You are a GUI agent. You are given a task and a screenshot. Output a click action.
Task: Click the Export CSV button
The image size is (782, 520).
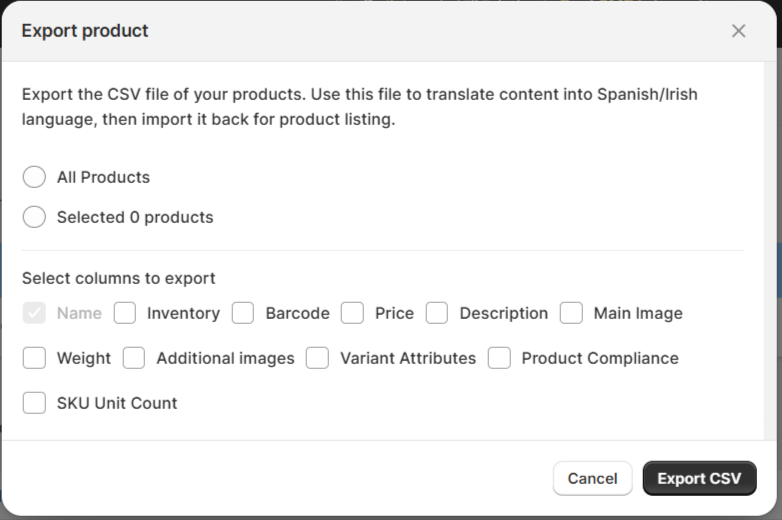click(x=699, y=478)
